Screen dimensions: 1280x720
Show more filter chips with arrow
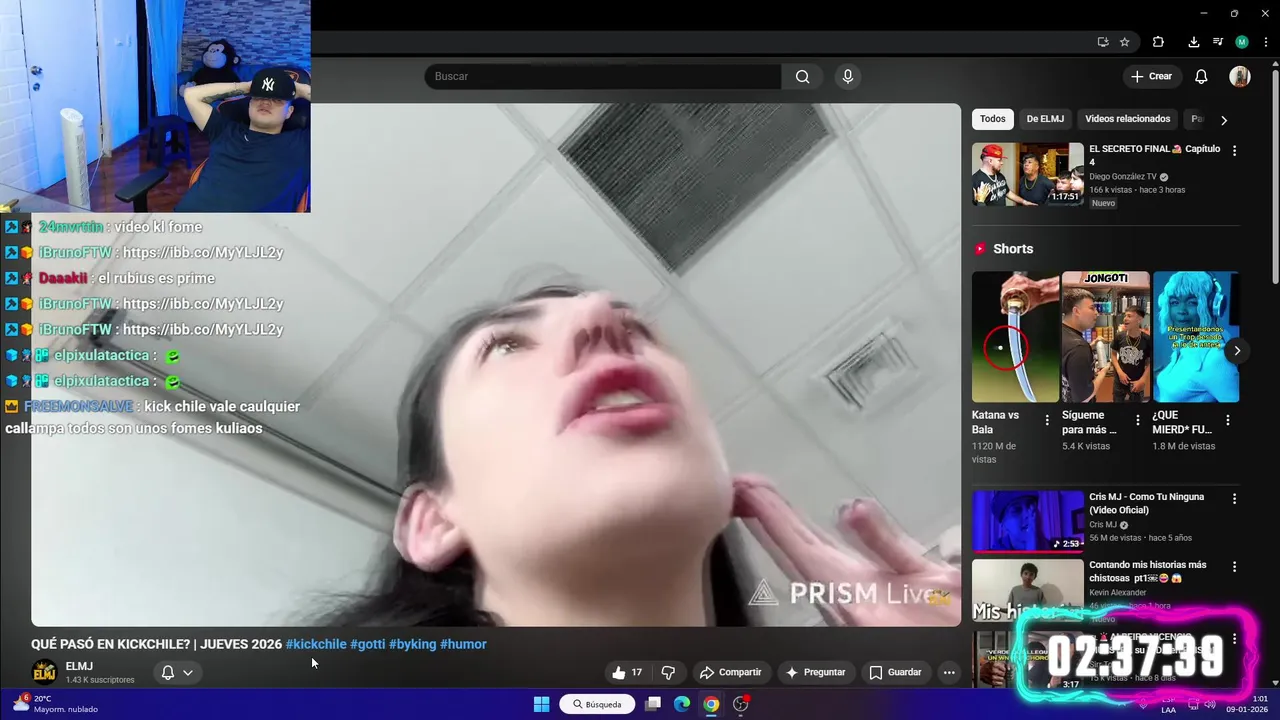(x=1223, y=120)
